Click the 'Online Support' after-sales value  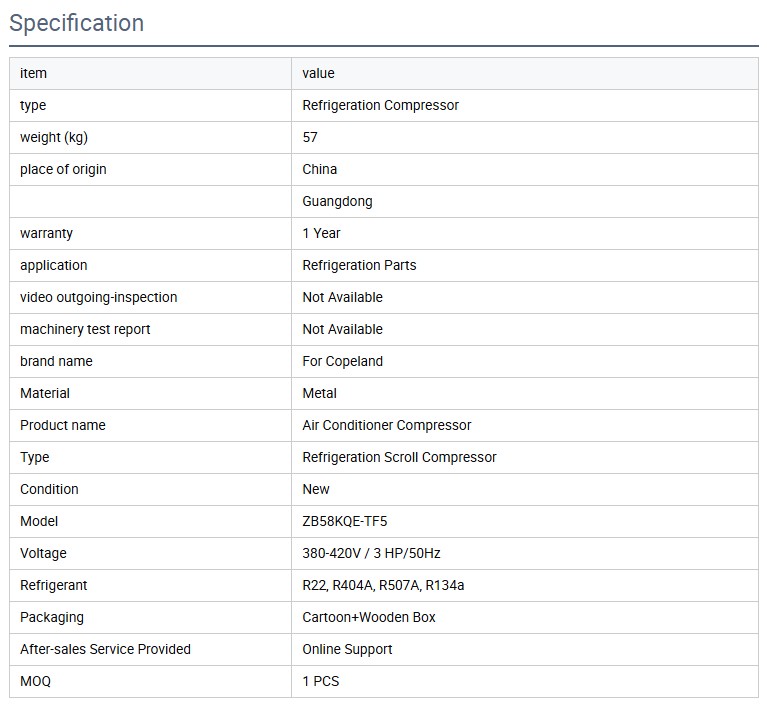[x=347, y=649]
